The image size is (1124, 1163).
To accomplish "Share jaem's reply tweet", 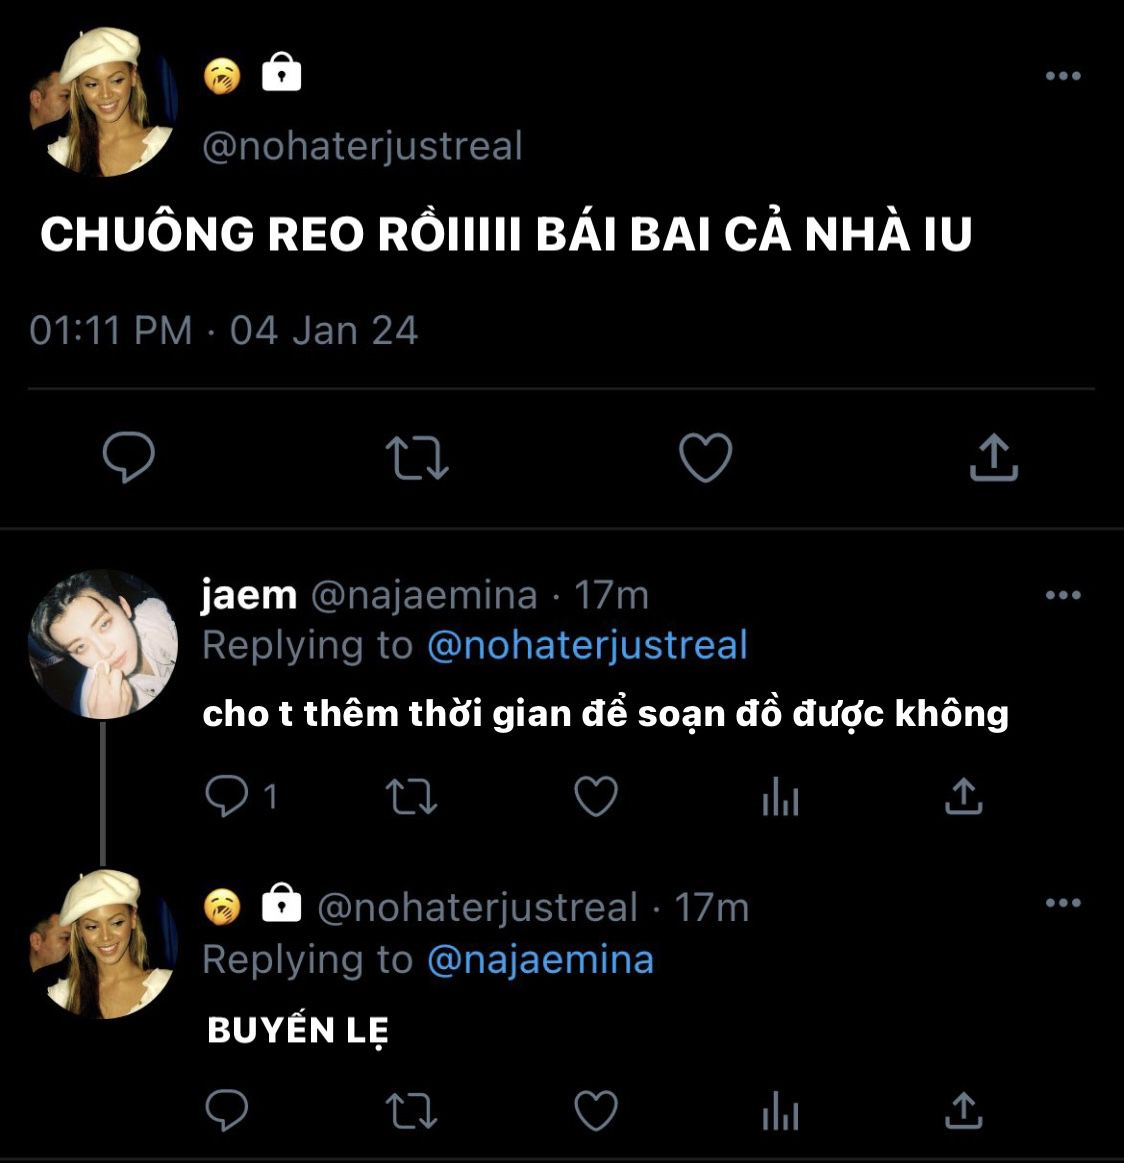I will coord(963,796).
